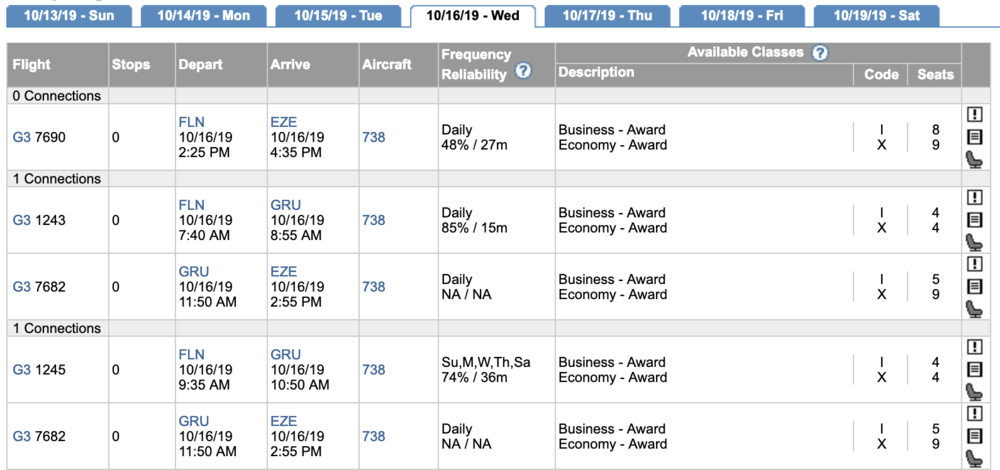Open flight details icon for G3 1243
Image resolution: width=1000 pixels, height=470 pixels.
click(976, 220)
